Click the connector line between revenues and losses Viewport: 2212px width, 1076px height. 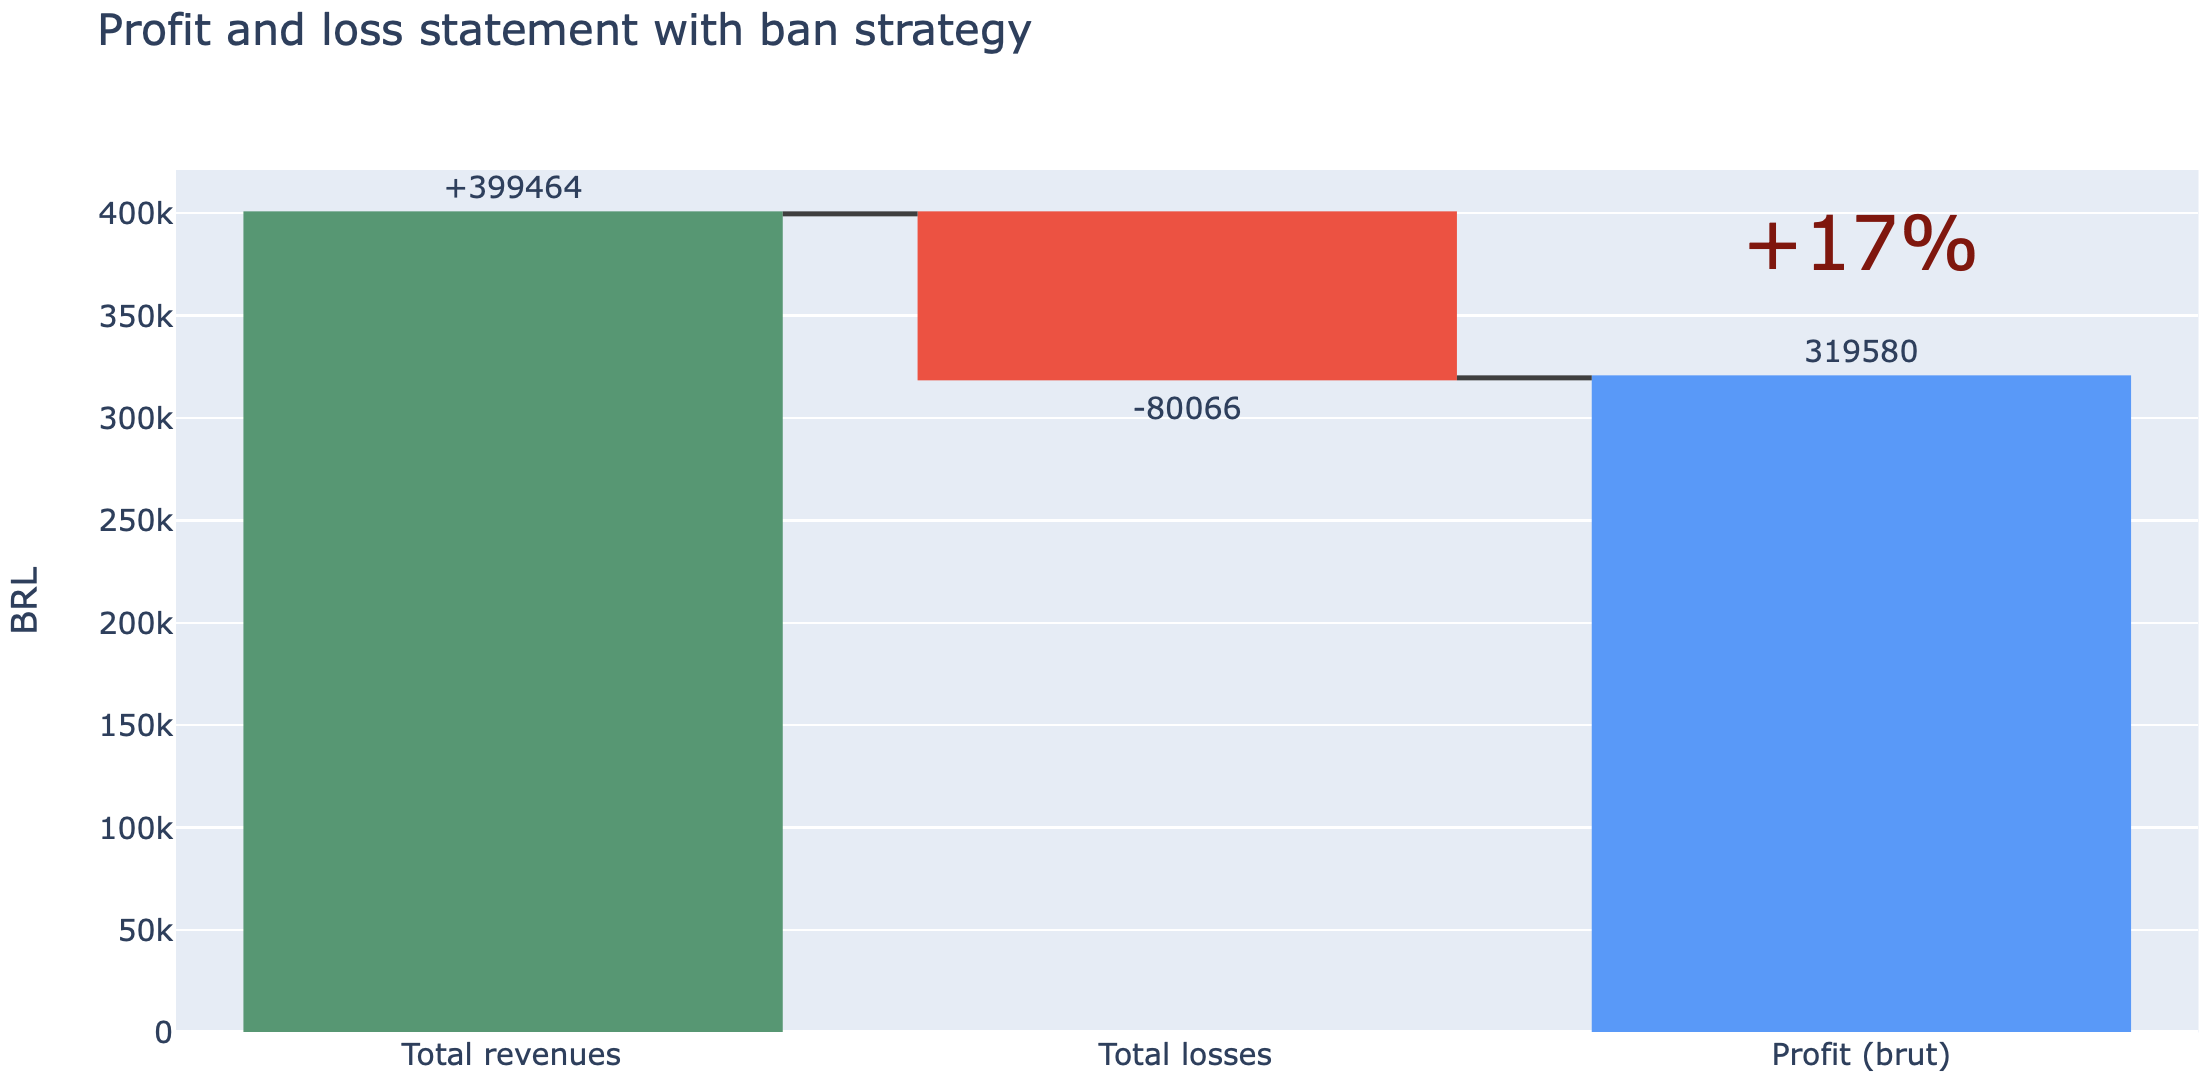tap(850, 213)
